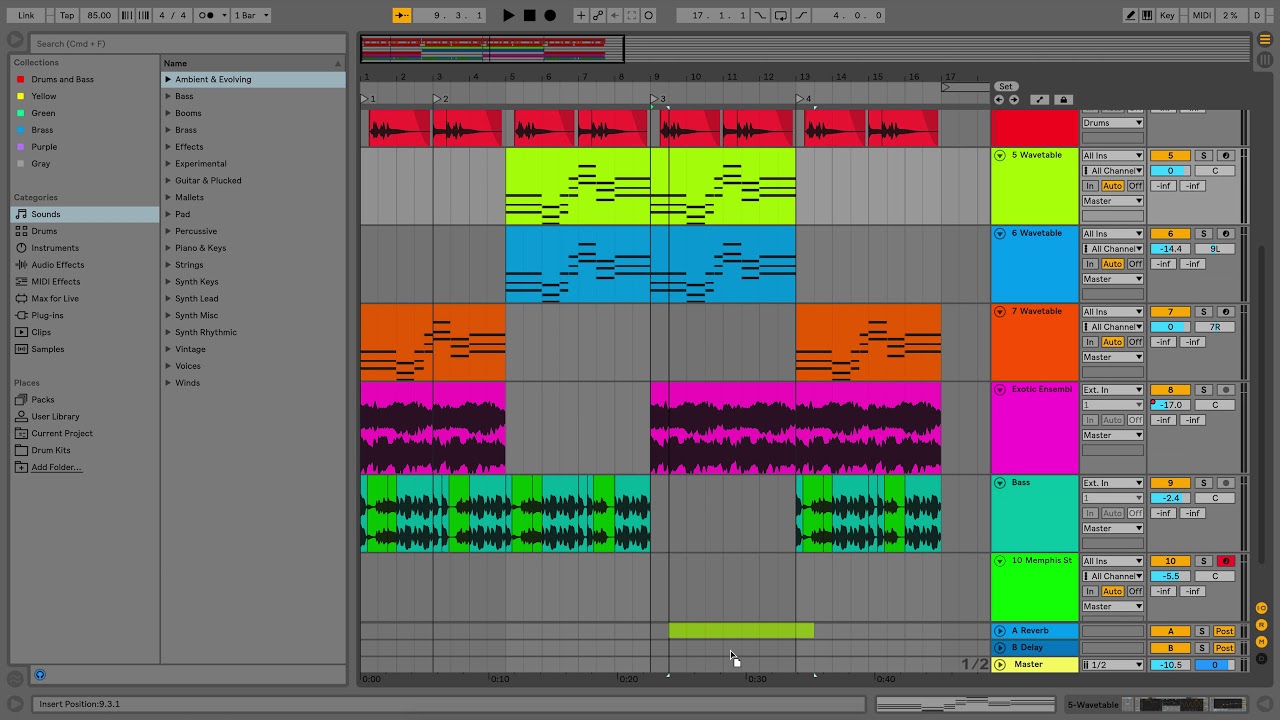This screenshot has height=720, width=1280.
Task: Click the tempo field showing 85.00
Action: pos(99,15)
